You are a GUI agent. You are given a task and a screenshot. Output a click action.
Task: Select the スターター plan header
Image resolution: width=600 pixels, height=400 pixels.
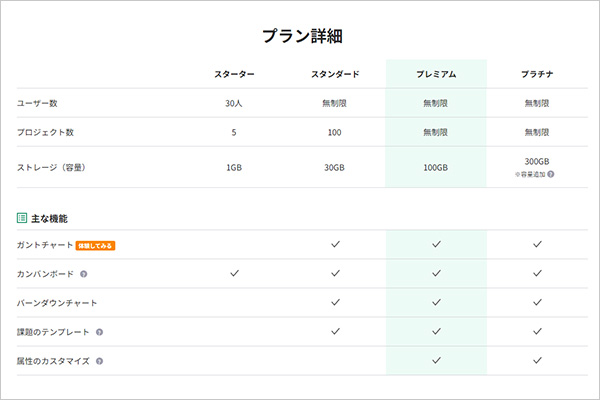pos(234,74)
